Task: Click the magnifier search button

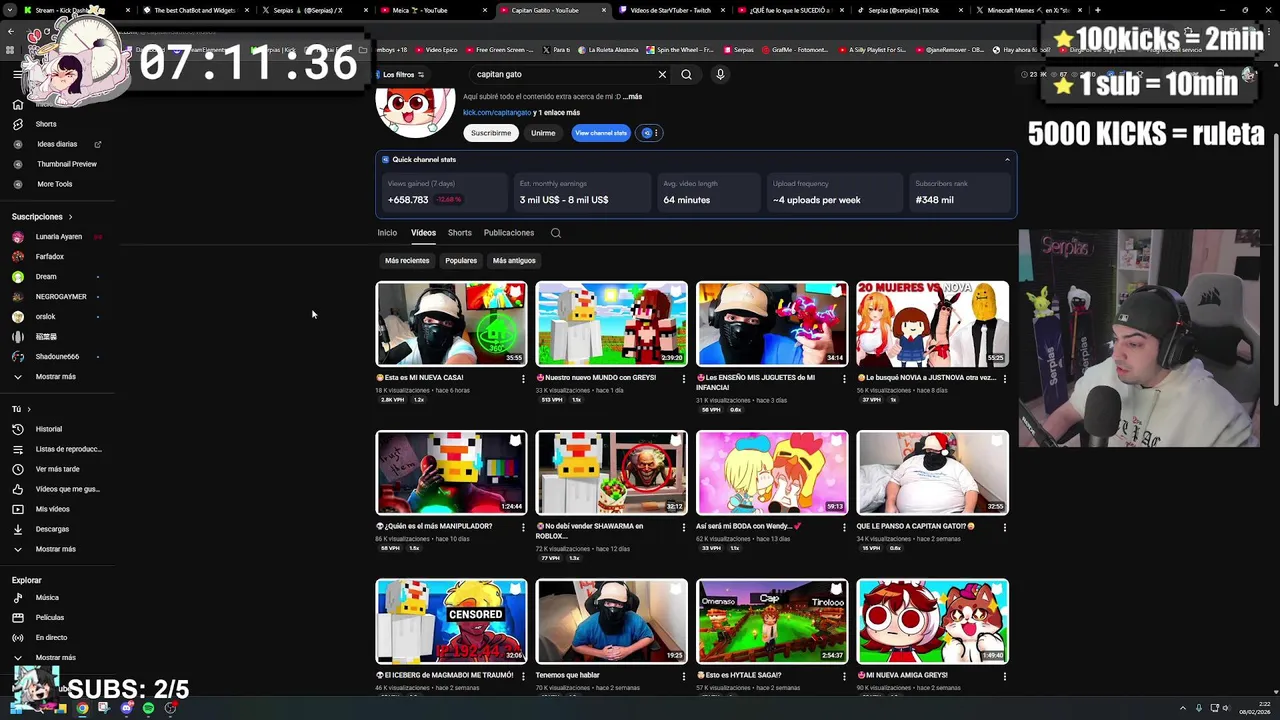Action: (686, 74)
